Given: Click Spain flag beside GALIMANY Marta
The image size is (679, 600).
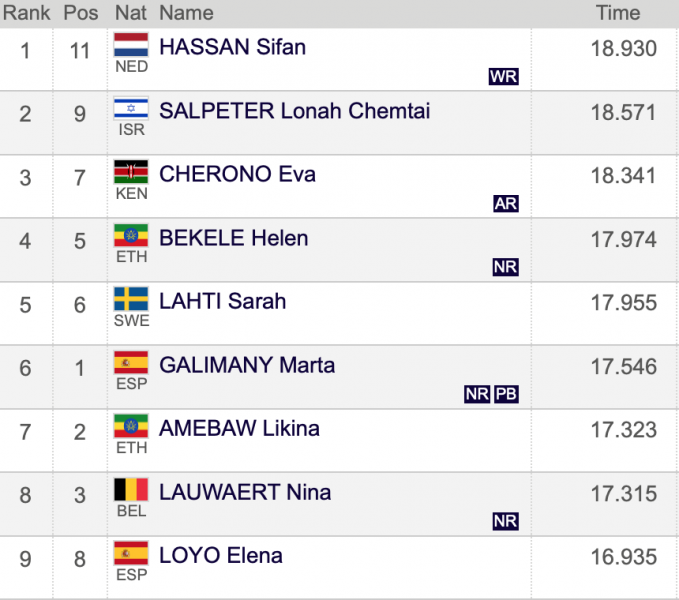Looking at the screenshot, I should (131, 362).
